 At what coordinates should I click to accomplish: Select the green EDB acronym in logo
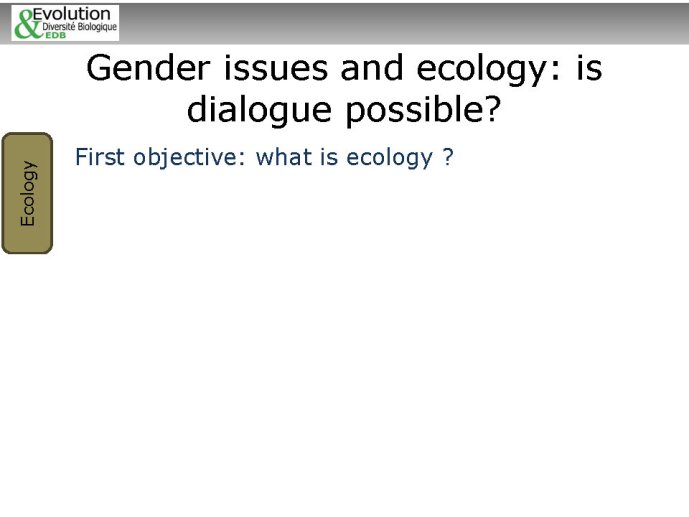pos(55,35)
